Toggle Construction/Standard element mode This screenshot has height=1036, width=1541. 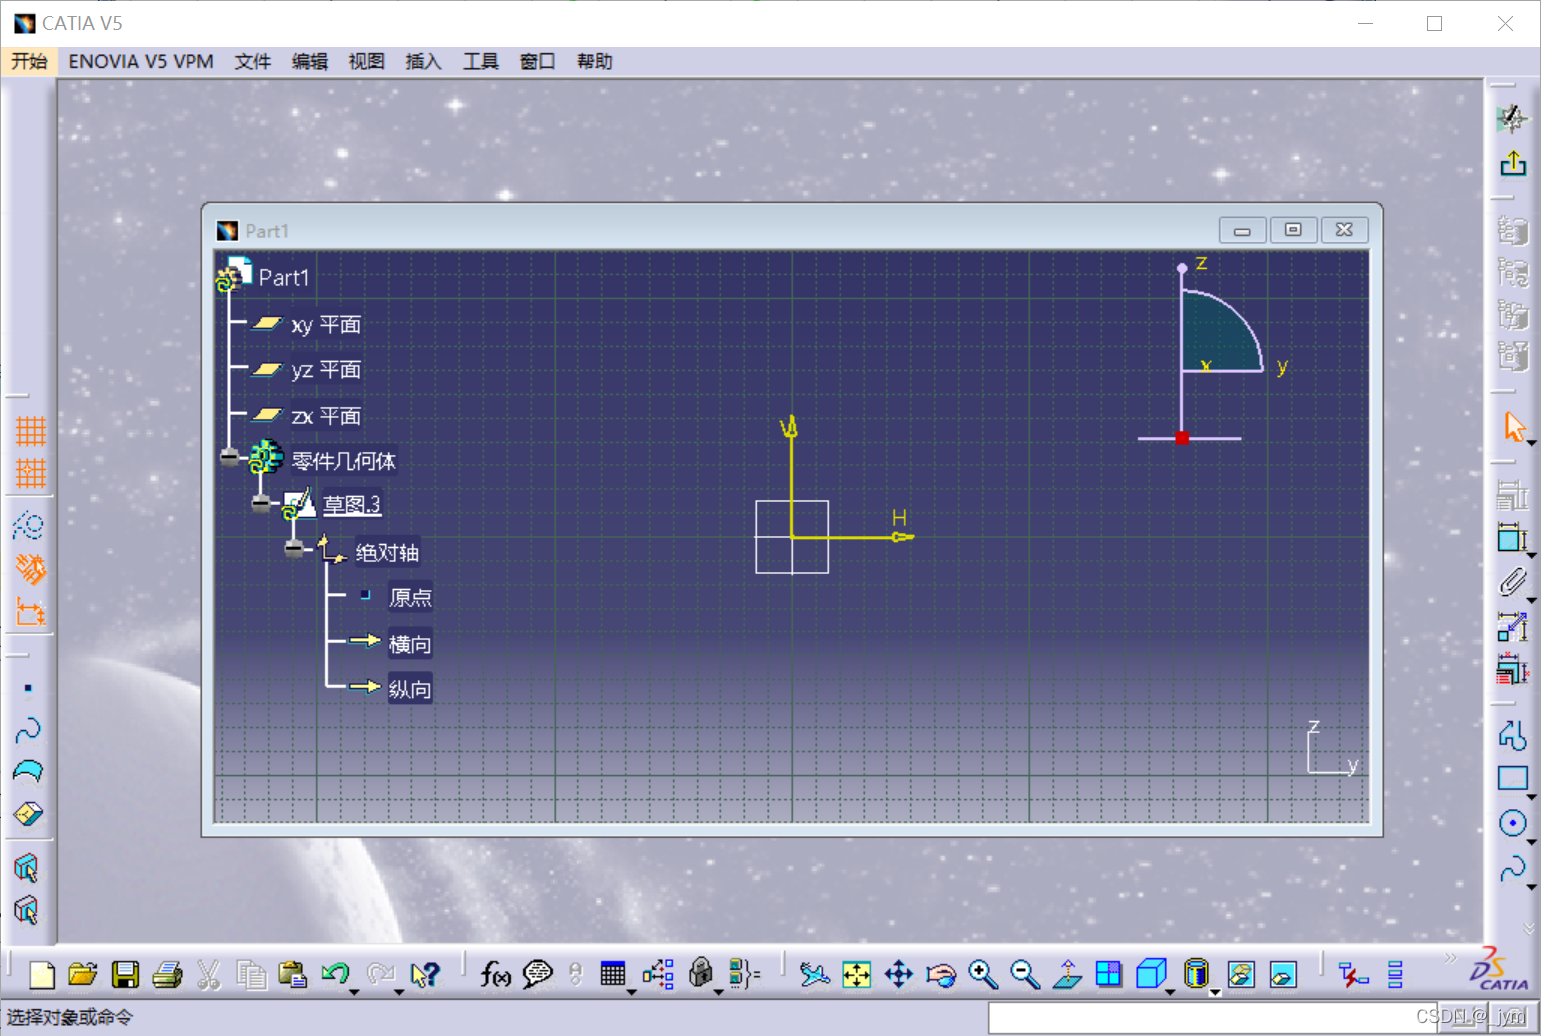[29, 525]
